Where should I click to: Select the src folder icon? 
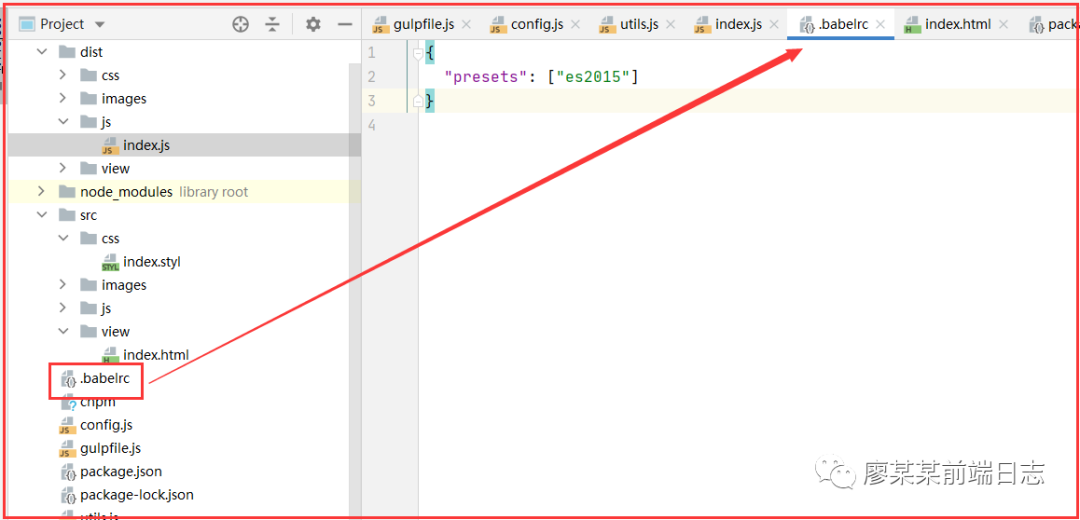[x=67, y=215]
